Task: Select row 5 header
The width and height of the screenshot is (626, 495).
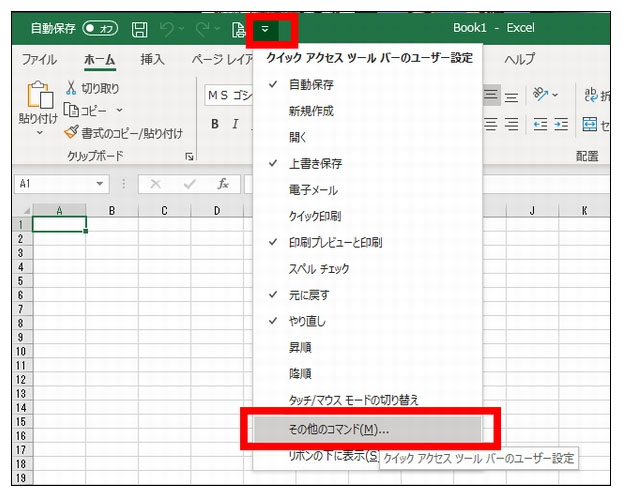Action: tap(20, 281)
